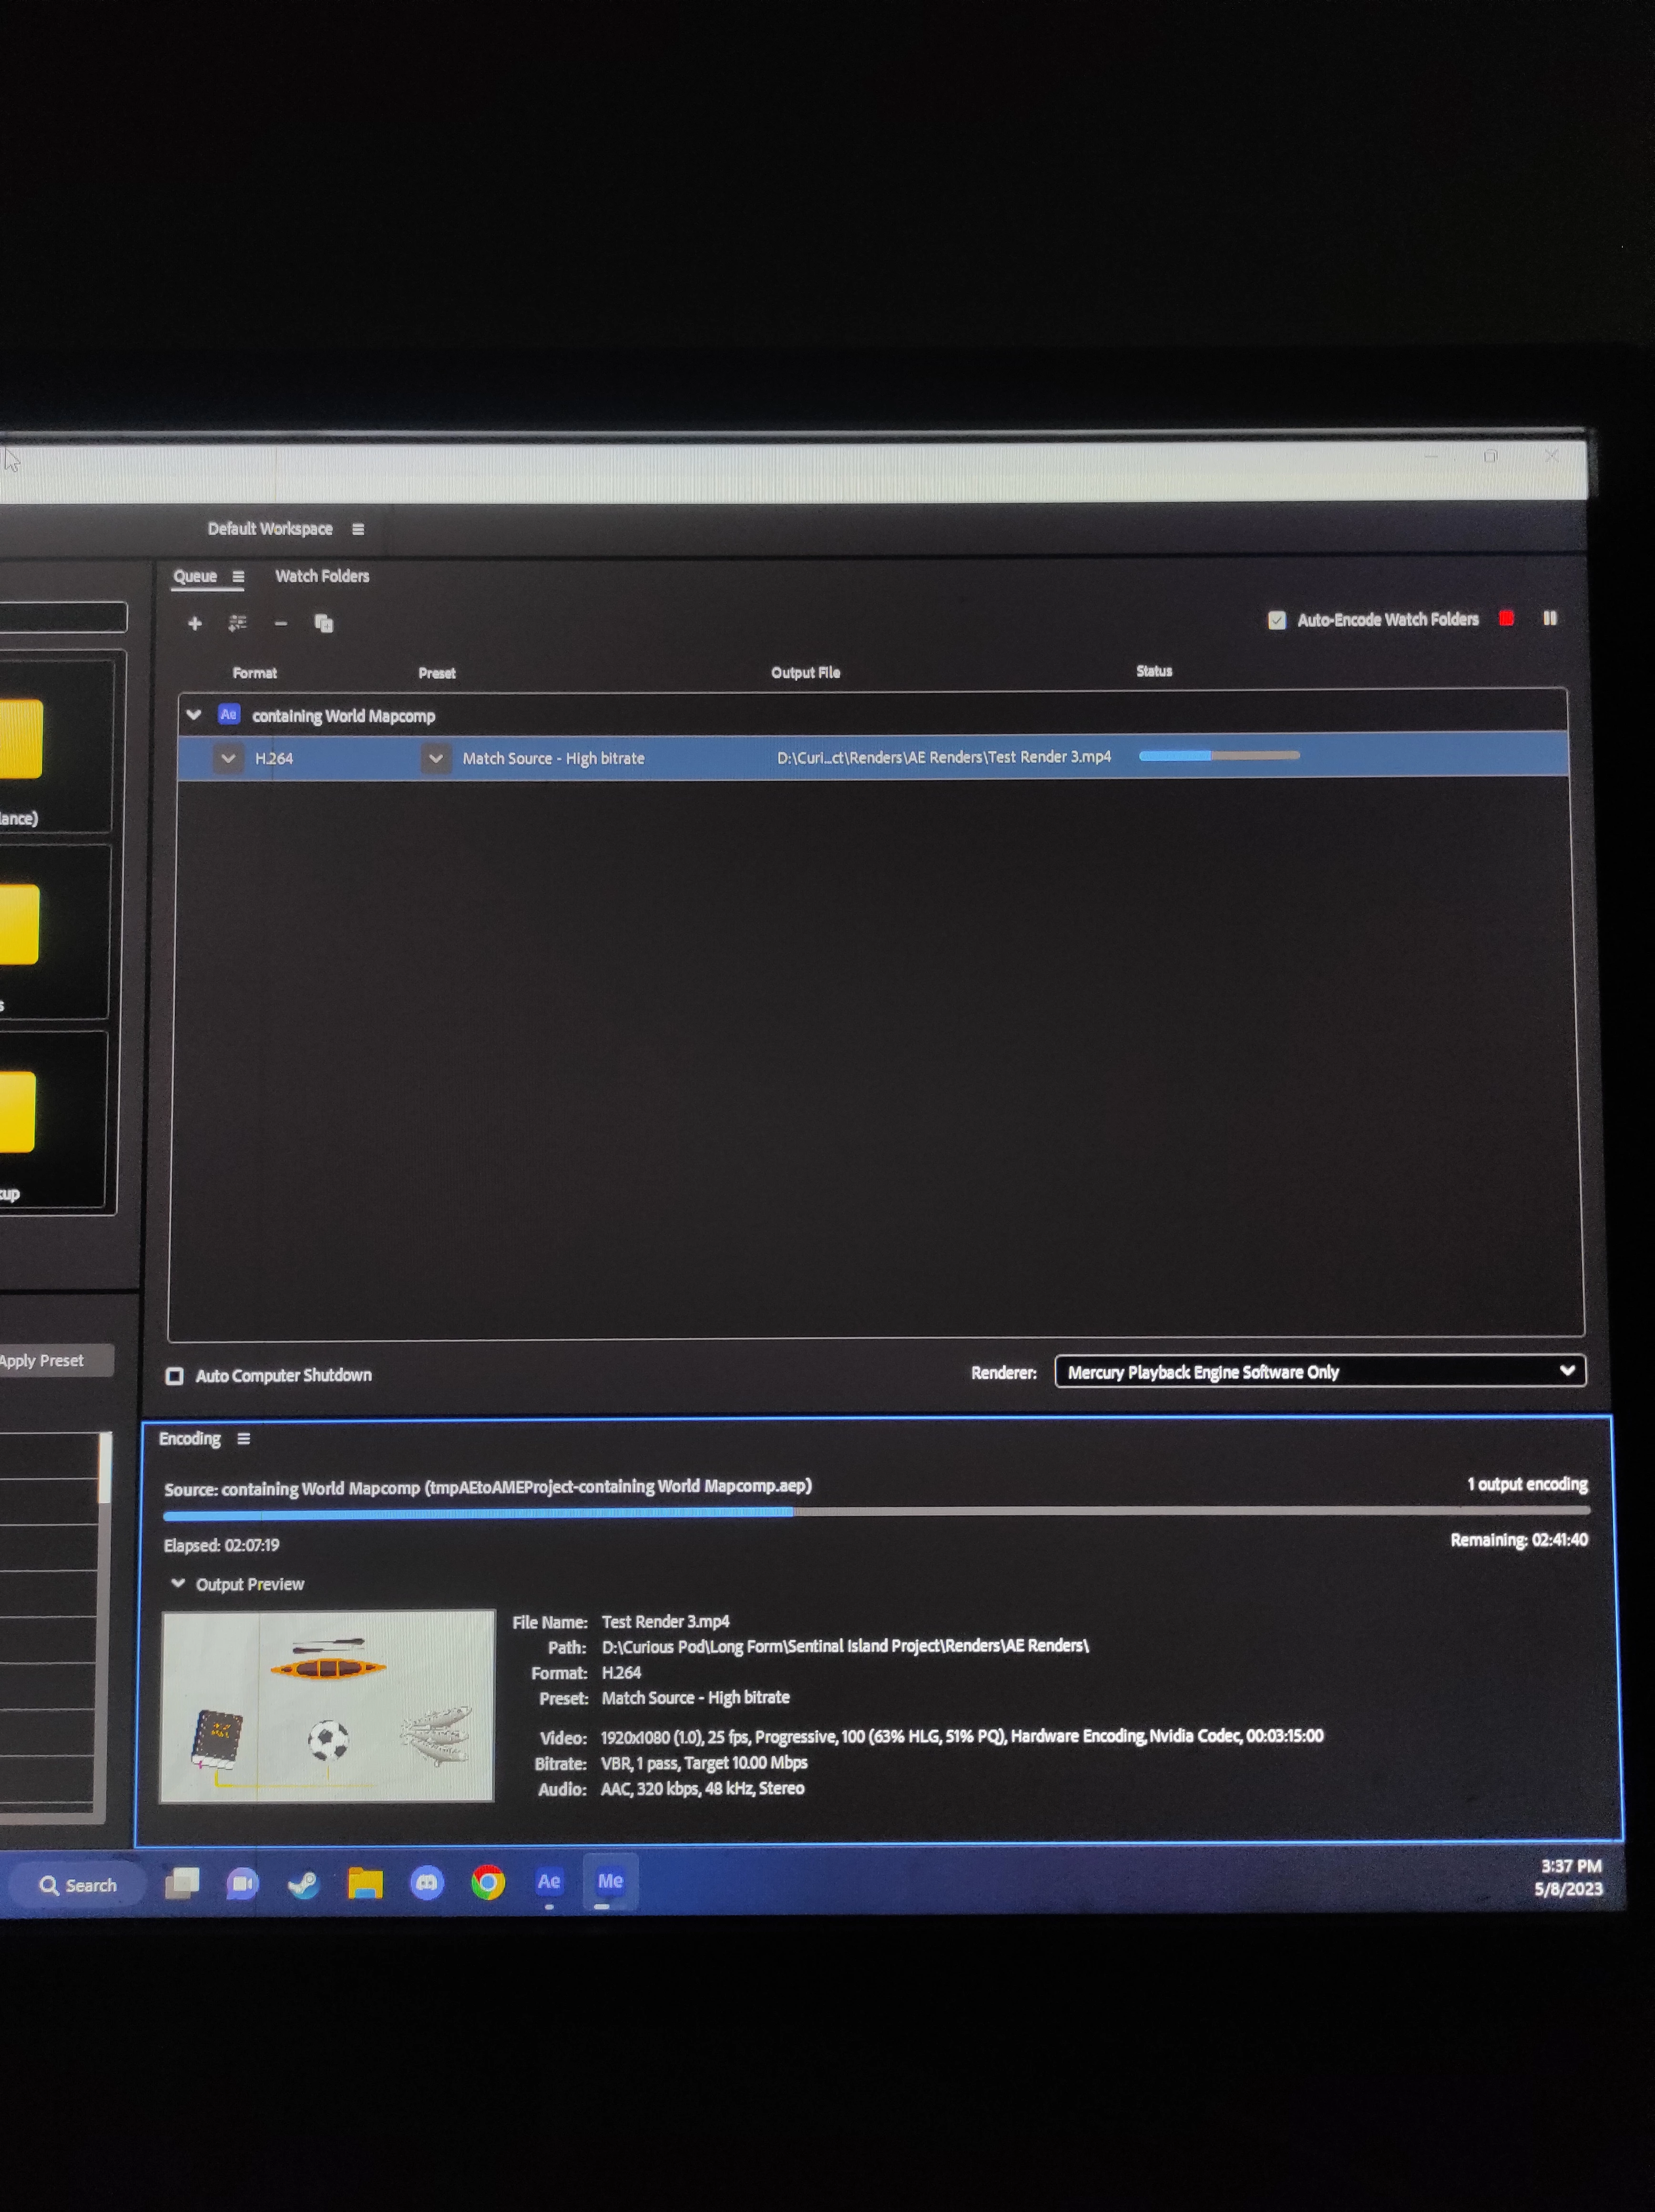Viewport: 1655px width, 2212px height.
Task: Click the Test Render 3.mp4 output file path
Action: [x=943, y=757]
